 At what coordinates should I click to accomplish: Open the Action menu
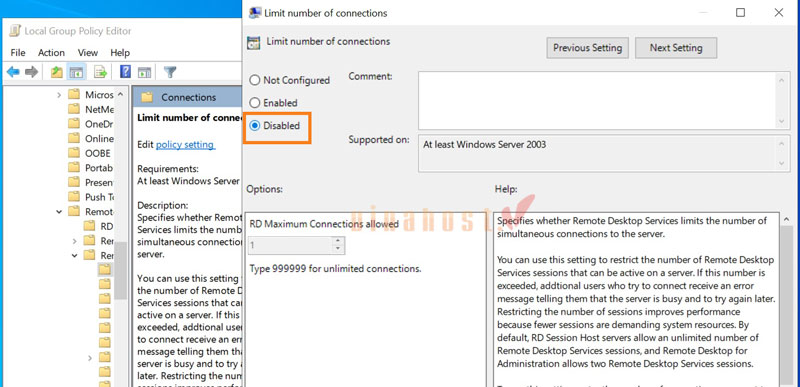tap(52, 53)
